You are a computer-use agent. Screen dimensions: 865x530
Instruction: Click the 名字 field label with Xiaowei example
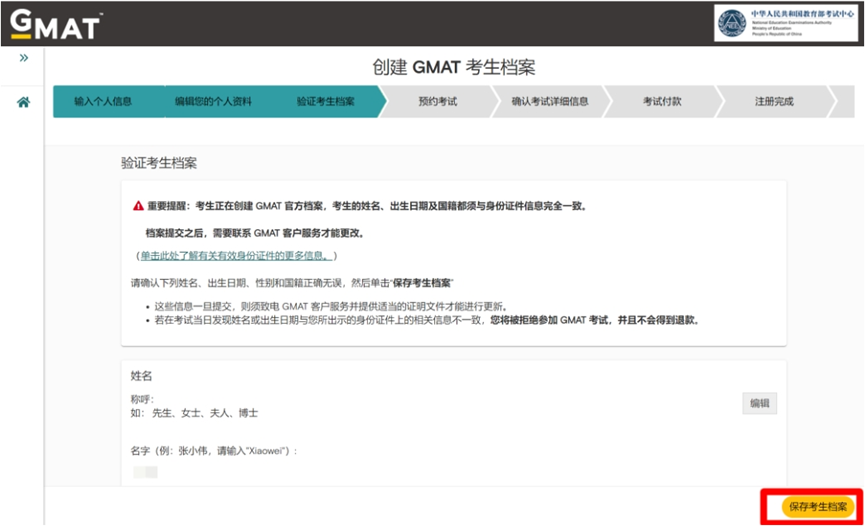coord(214,451)
